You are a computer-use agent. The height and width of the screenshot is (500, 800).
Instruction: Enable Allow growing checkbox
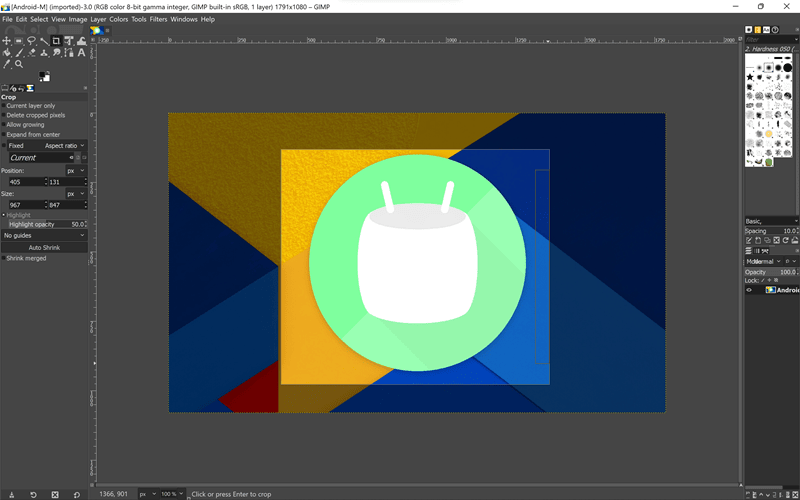pyautogui.click(x=4, y=124)
